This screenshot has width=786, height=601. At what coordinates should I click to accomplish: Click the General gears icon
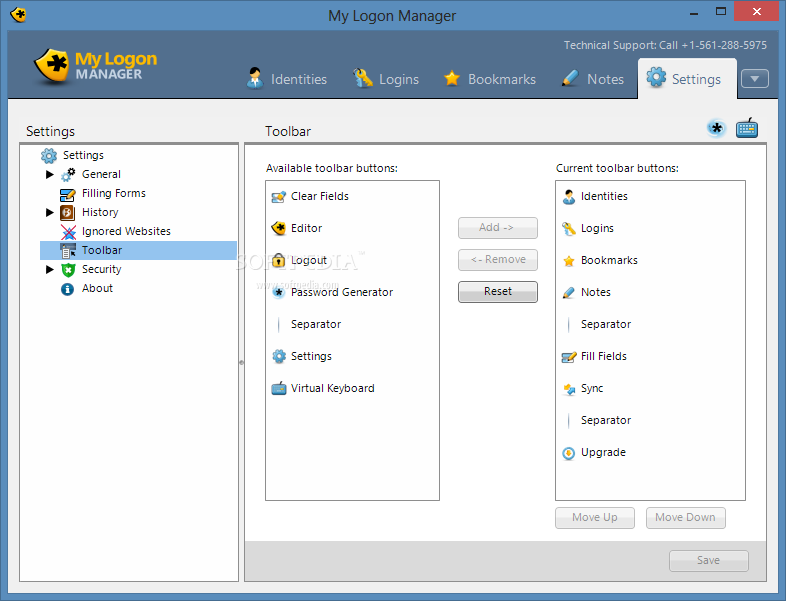(68, 174)
